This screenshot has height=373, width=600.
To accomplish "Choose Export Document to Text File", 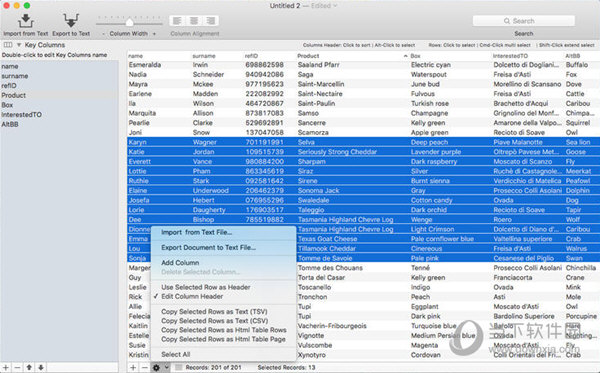I will (209, 248).
